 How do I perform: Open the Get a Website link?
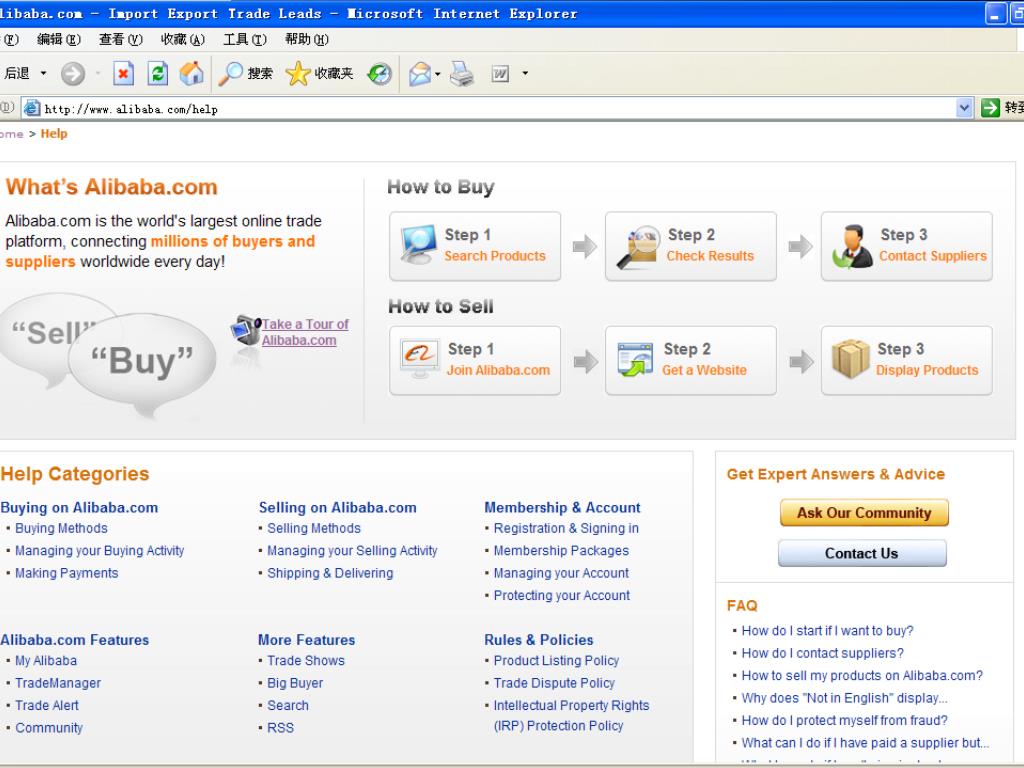pyautogui.click(x=704, y=370)
